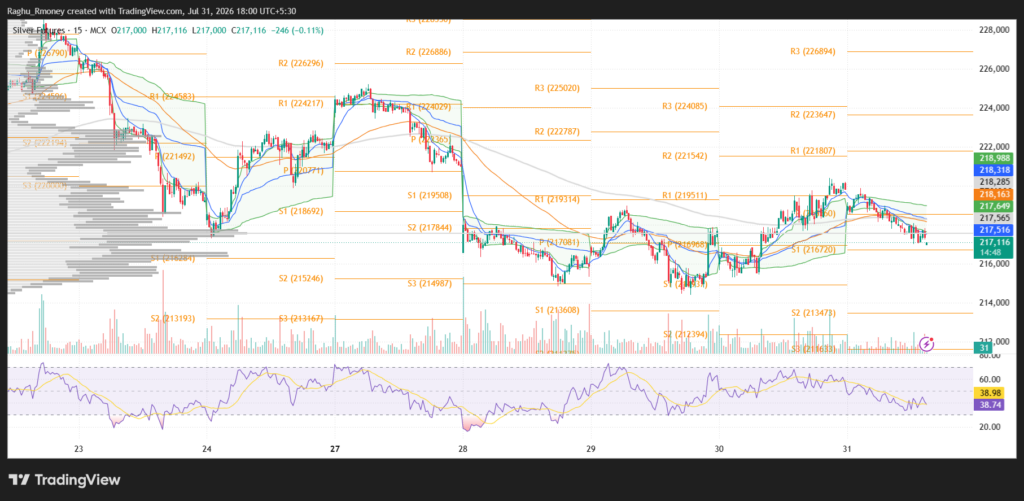Click the volume value 31 label
Image resolution: width=1024 pixels, height=501 pixels.
pos(984,349)
